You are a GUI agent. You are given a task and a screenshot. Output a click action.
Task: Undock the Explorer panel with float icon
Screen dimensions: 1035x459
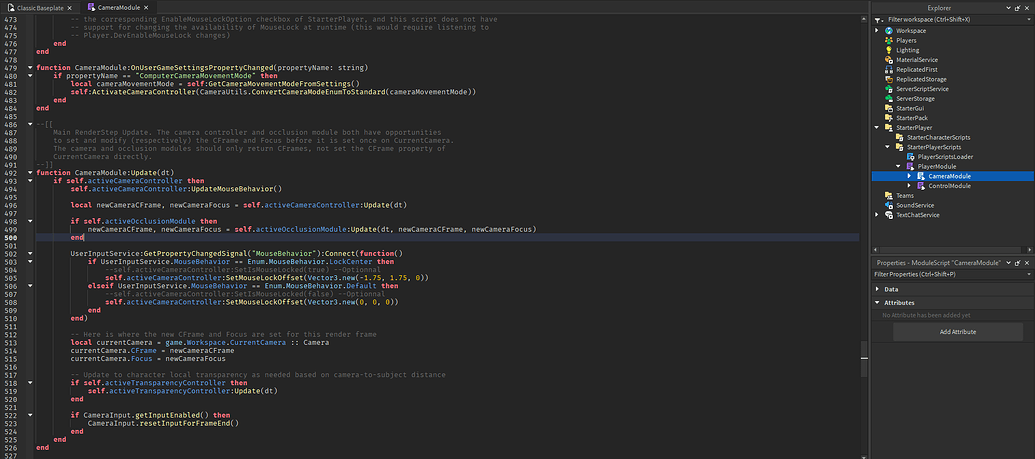point(1017,7)
